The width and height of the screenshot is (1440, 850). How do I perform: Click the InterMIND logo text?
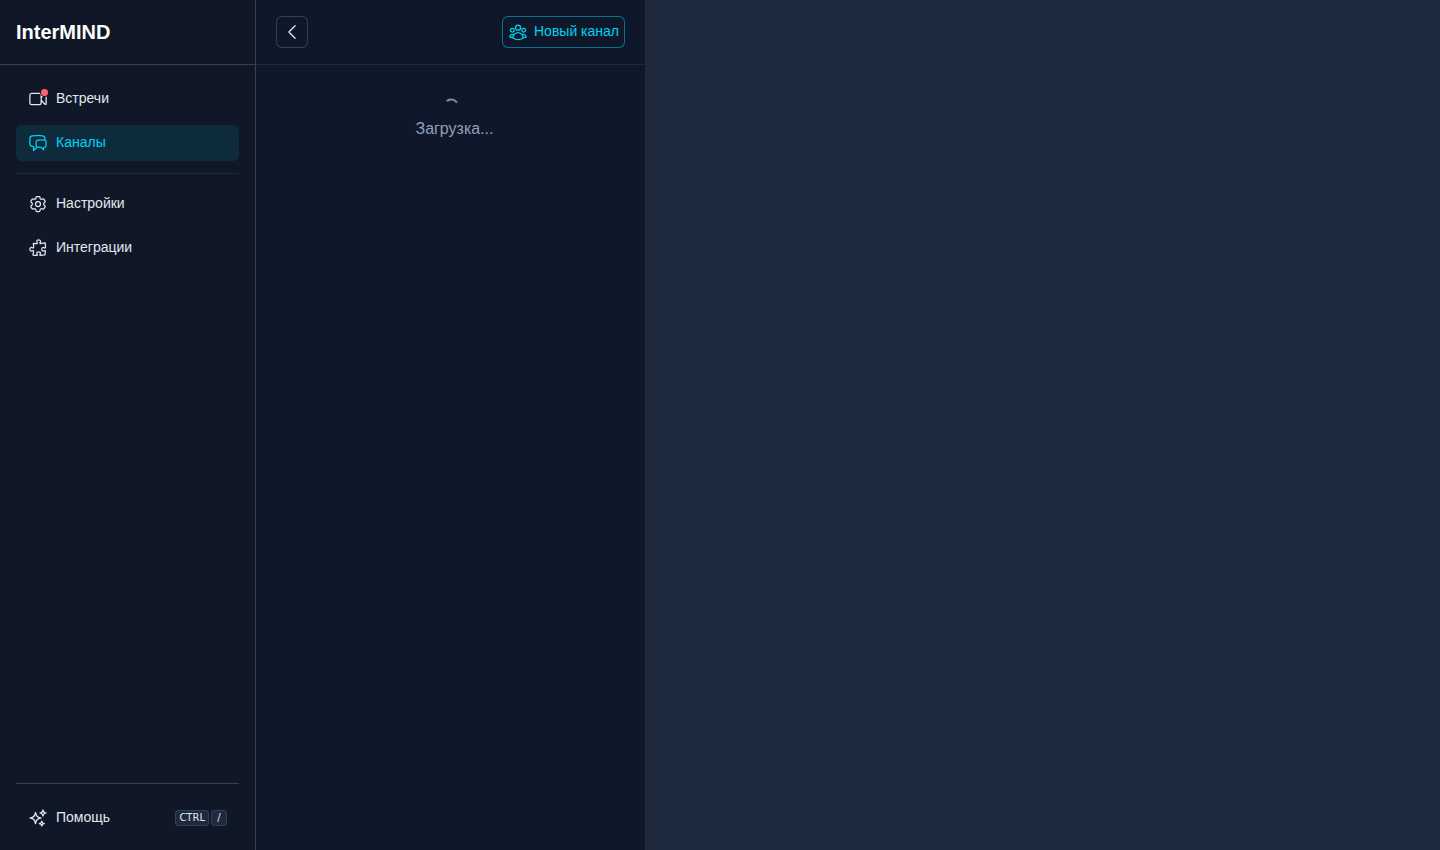(63, 32)
